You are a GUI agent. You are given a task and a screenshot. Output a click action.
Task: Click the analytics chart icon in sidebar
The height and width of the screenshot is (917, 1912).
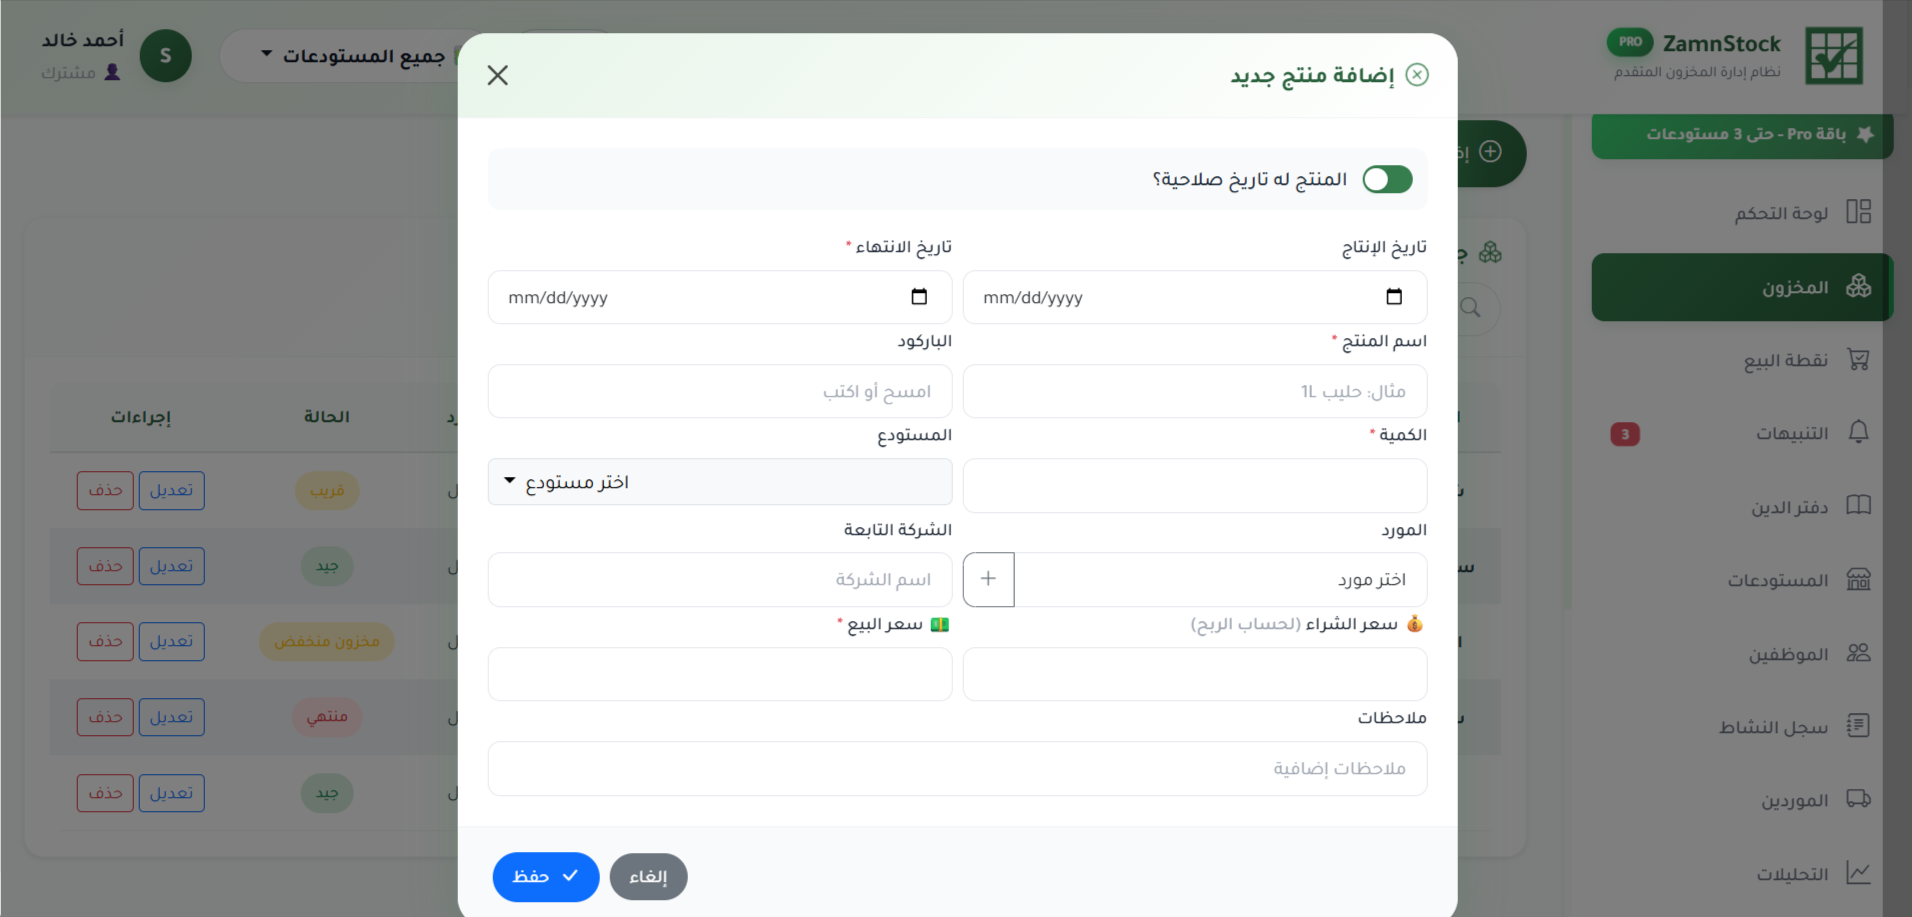1858,873
